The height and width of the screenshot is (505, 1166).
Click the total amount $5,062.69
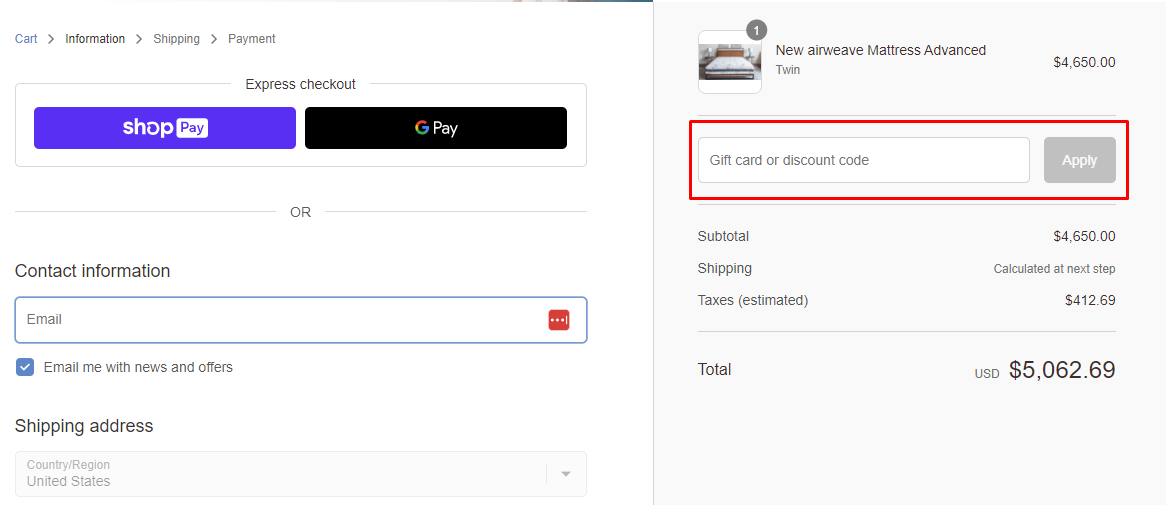1062,370
